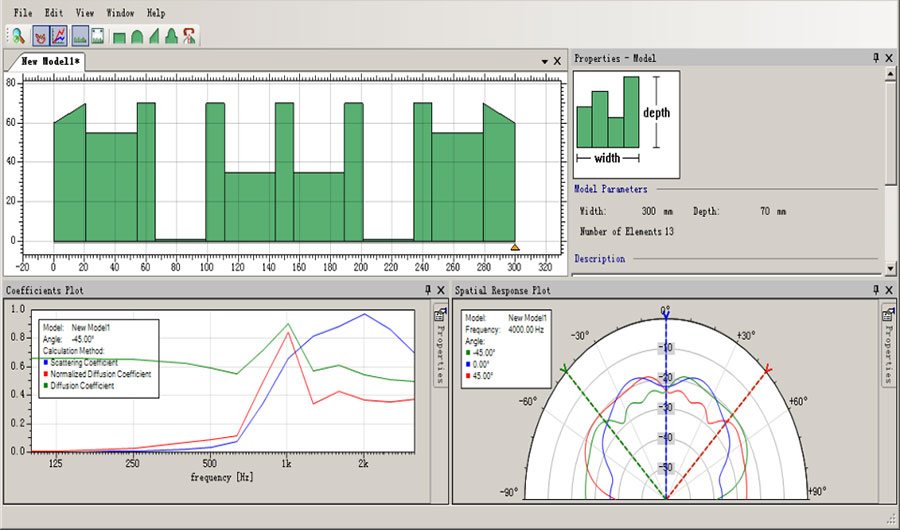Click the person figure toolbar icon
The width and height of the screenshot is (900, 530).
[x=188, y=36]
